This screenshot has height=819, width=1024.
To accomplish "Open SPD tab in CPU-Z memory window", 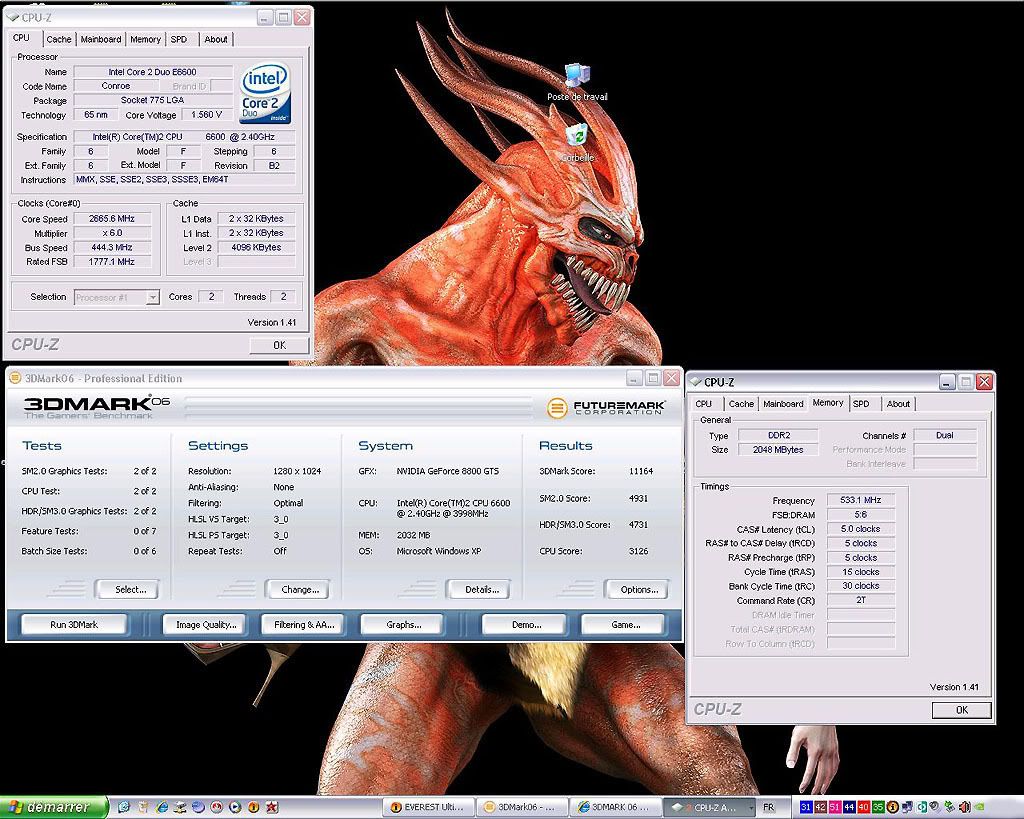I will pos(860,404).
